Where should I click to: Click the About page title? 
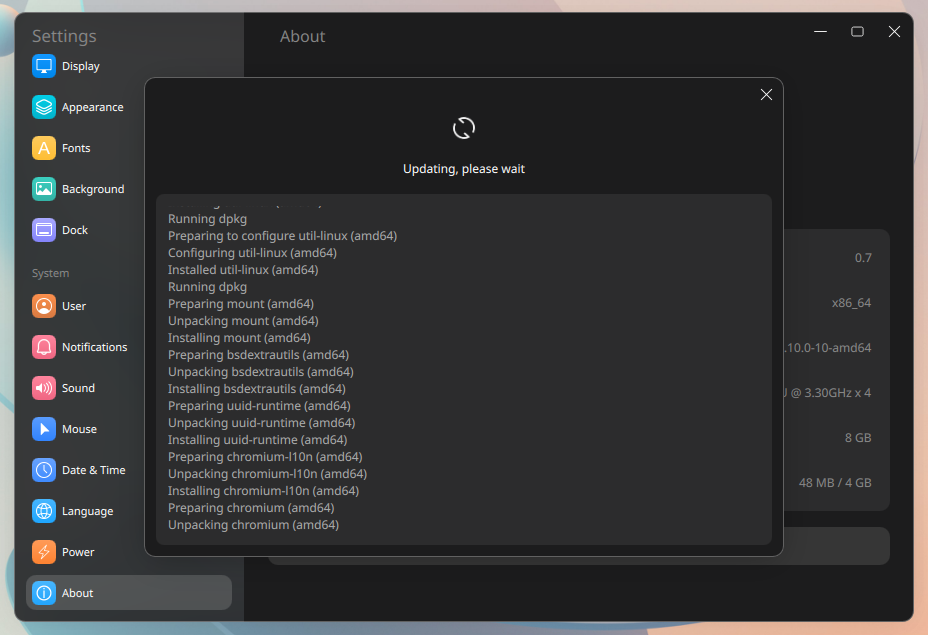(302, 37)
